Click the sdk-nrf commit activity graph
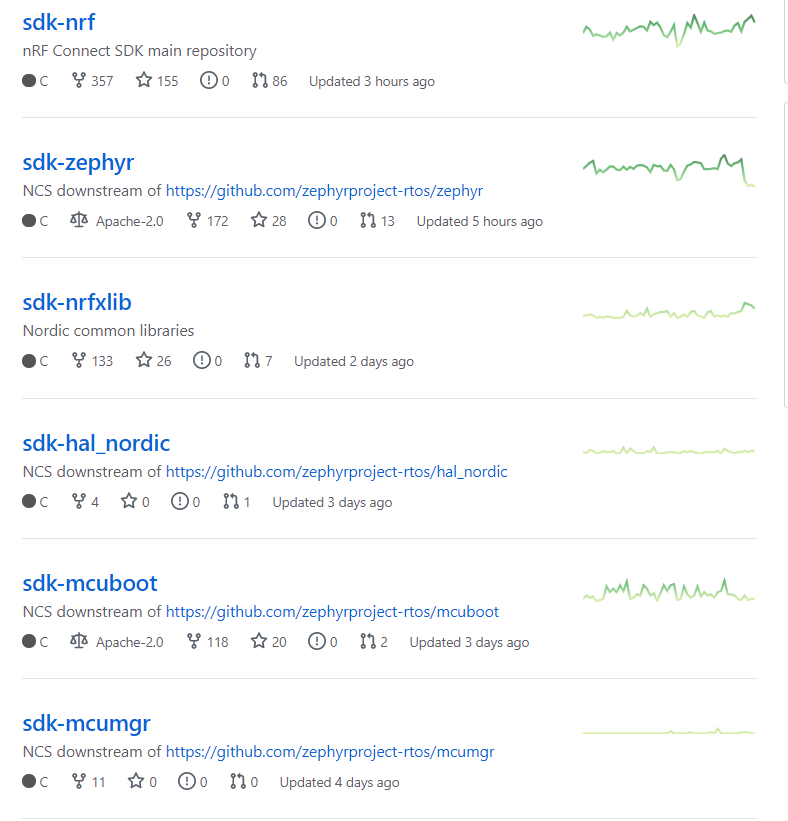The image size is (788, 821). (669, 28)
